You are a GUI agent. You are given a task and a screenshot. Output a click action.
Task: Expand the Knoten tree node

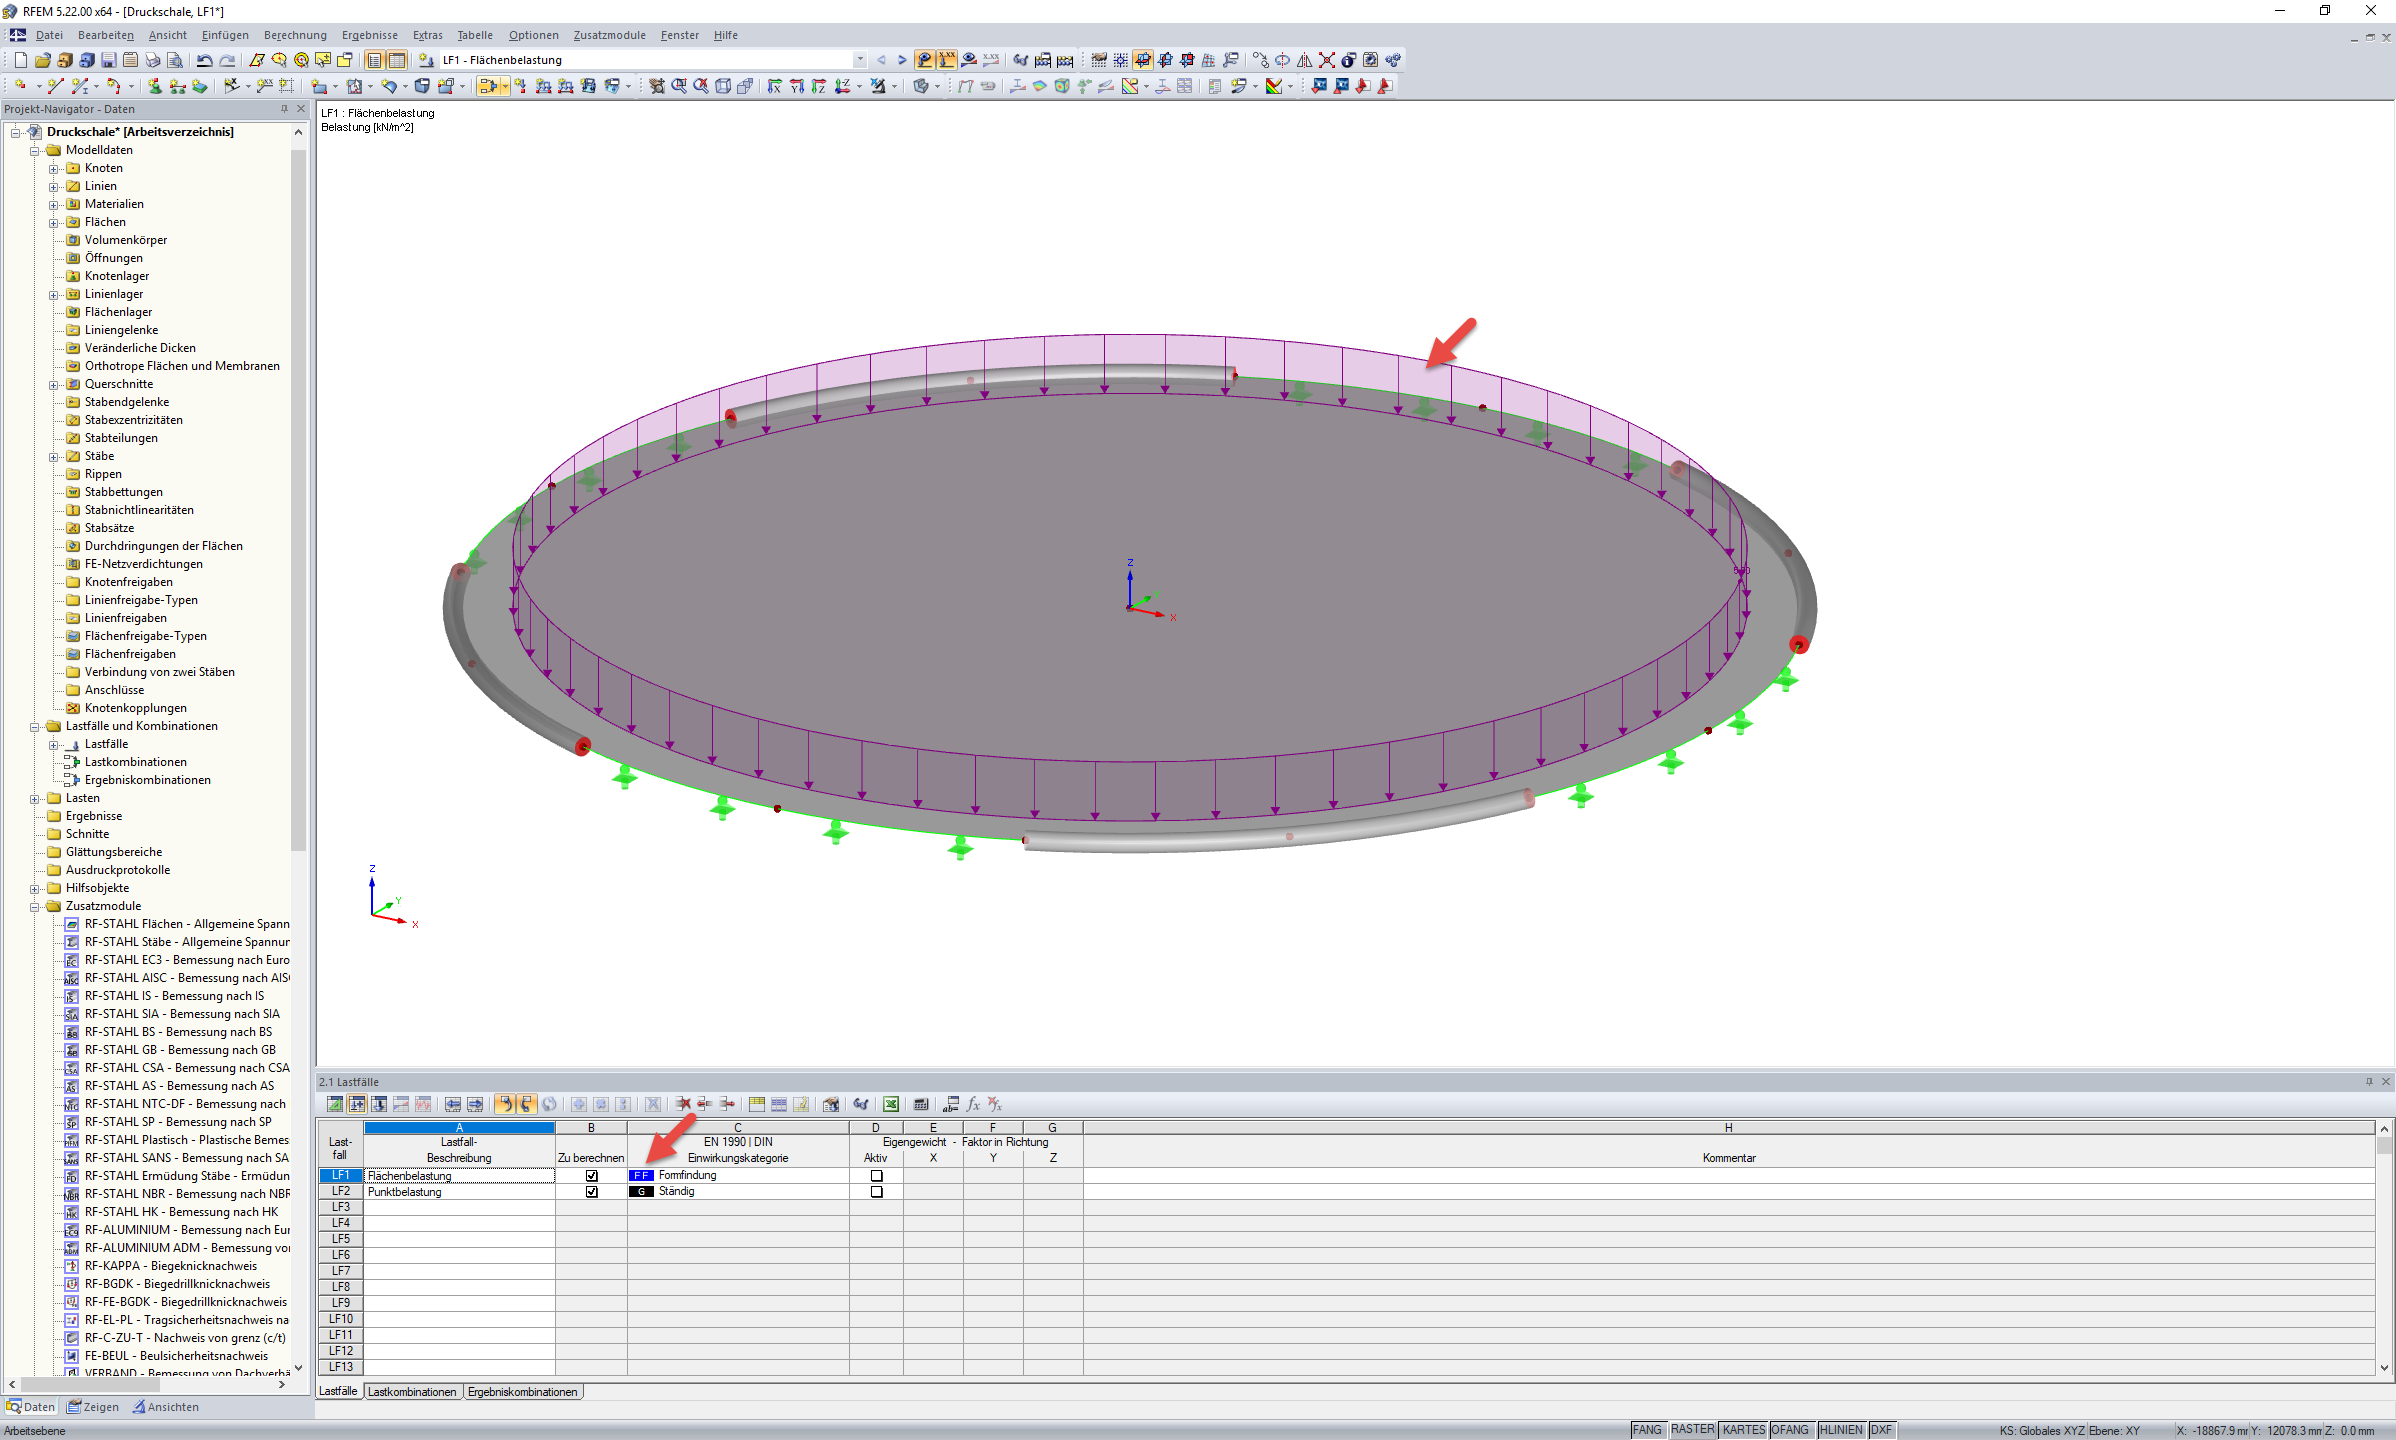point(54,168)
